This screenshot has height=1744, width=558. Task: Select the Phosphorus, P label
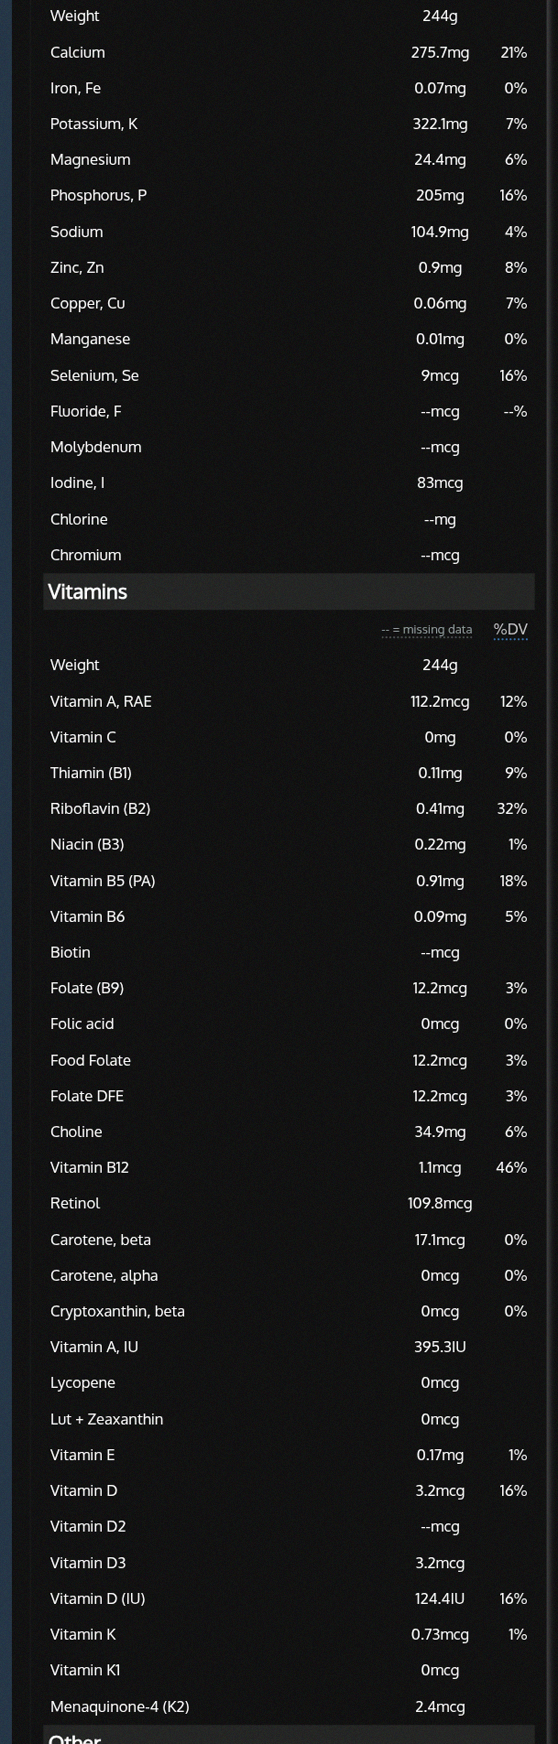click(x=98, y=195)
